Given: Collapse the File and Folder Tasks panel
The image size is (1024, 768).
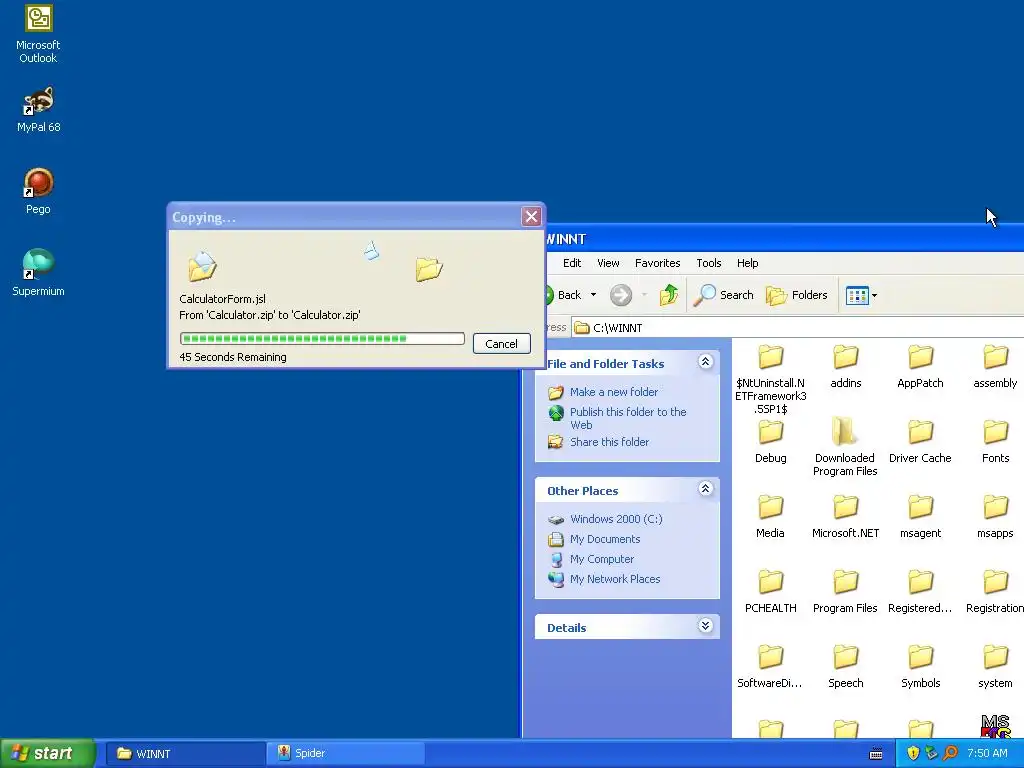Looking at the screenshot, I should click(x=705, y=362).
